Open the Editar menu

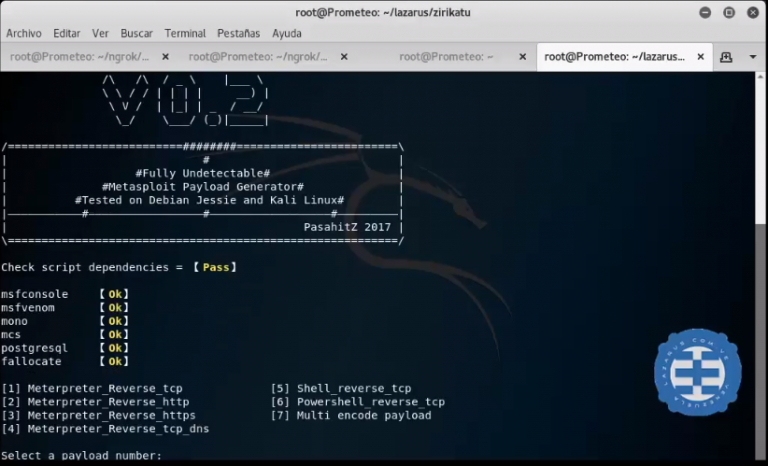pyautogui.click(x=67, y=33)
